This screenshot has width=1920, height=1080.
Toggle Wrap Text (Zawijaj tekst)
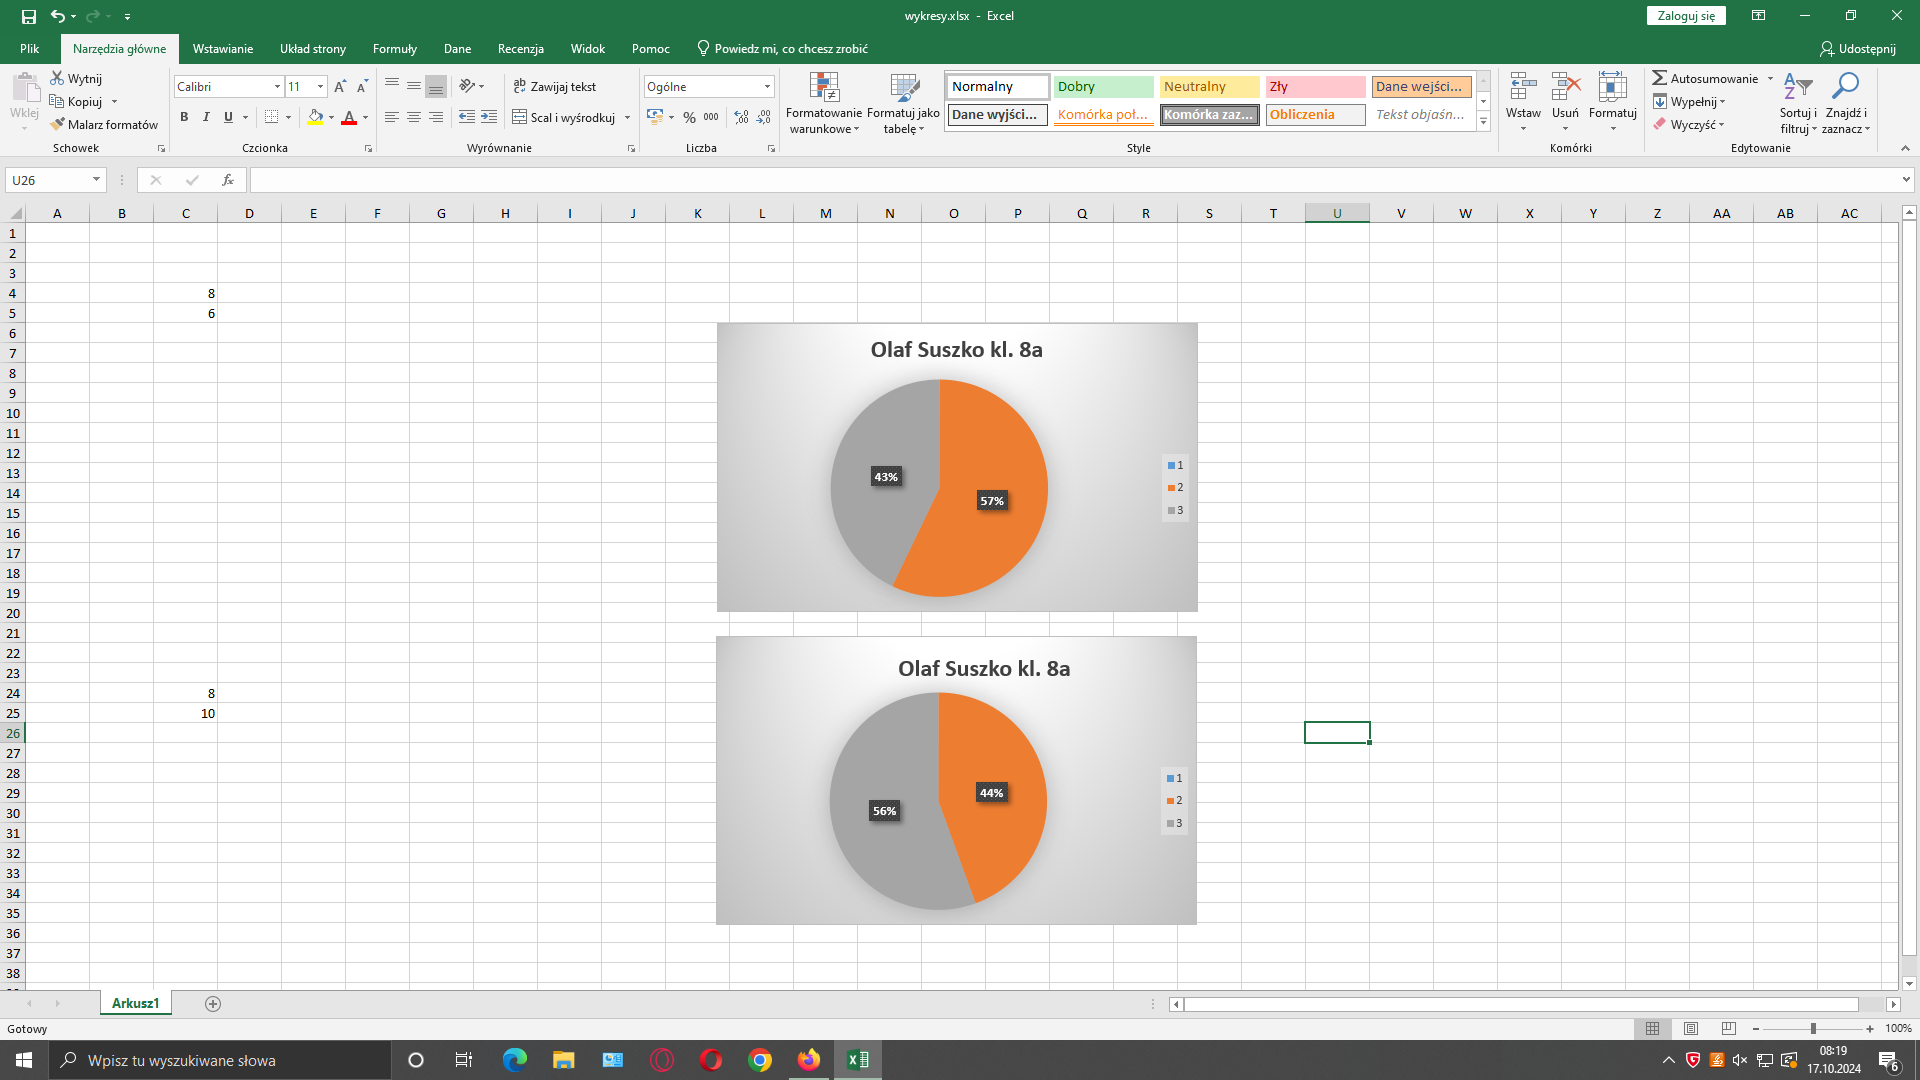tap(554, 87)
